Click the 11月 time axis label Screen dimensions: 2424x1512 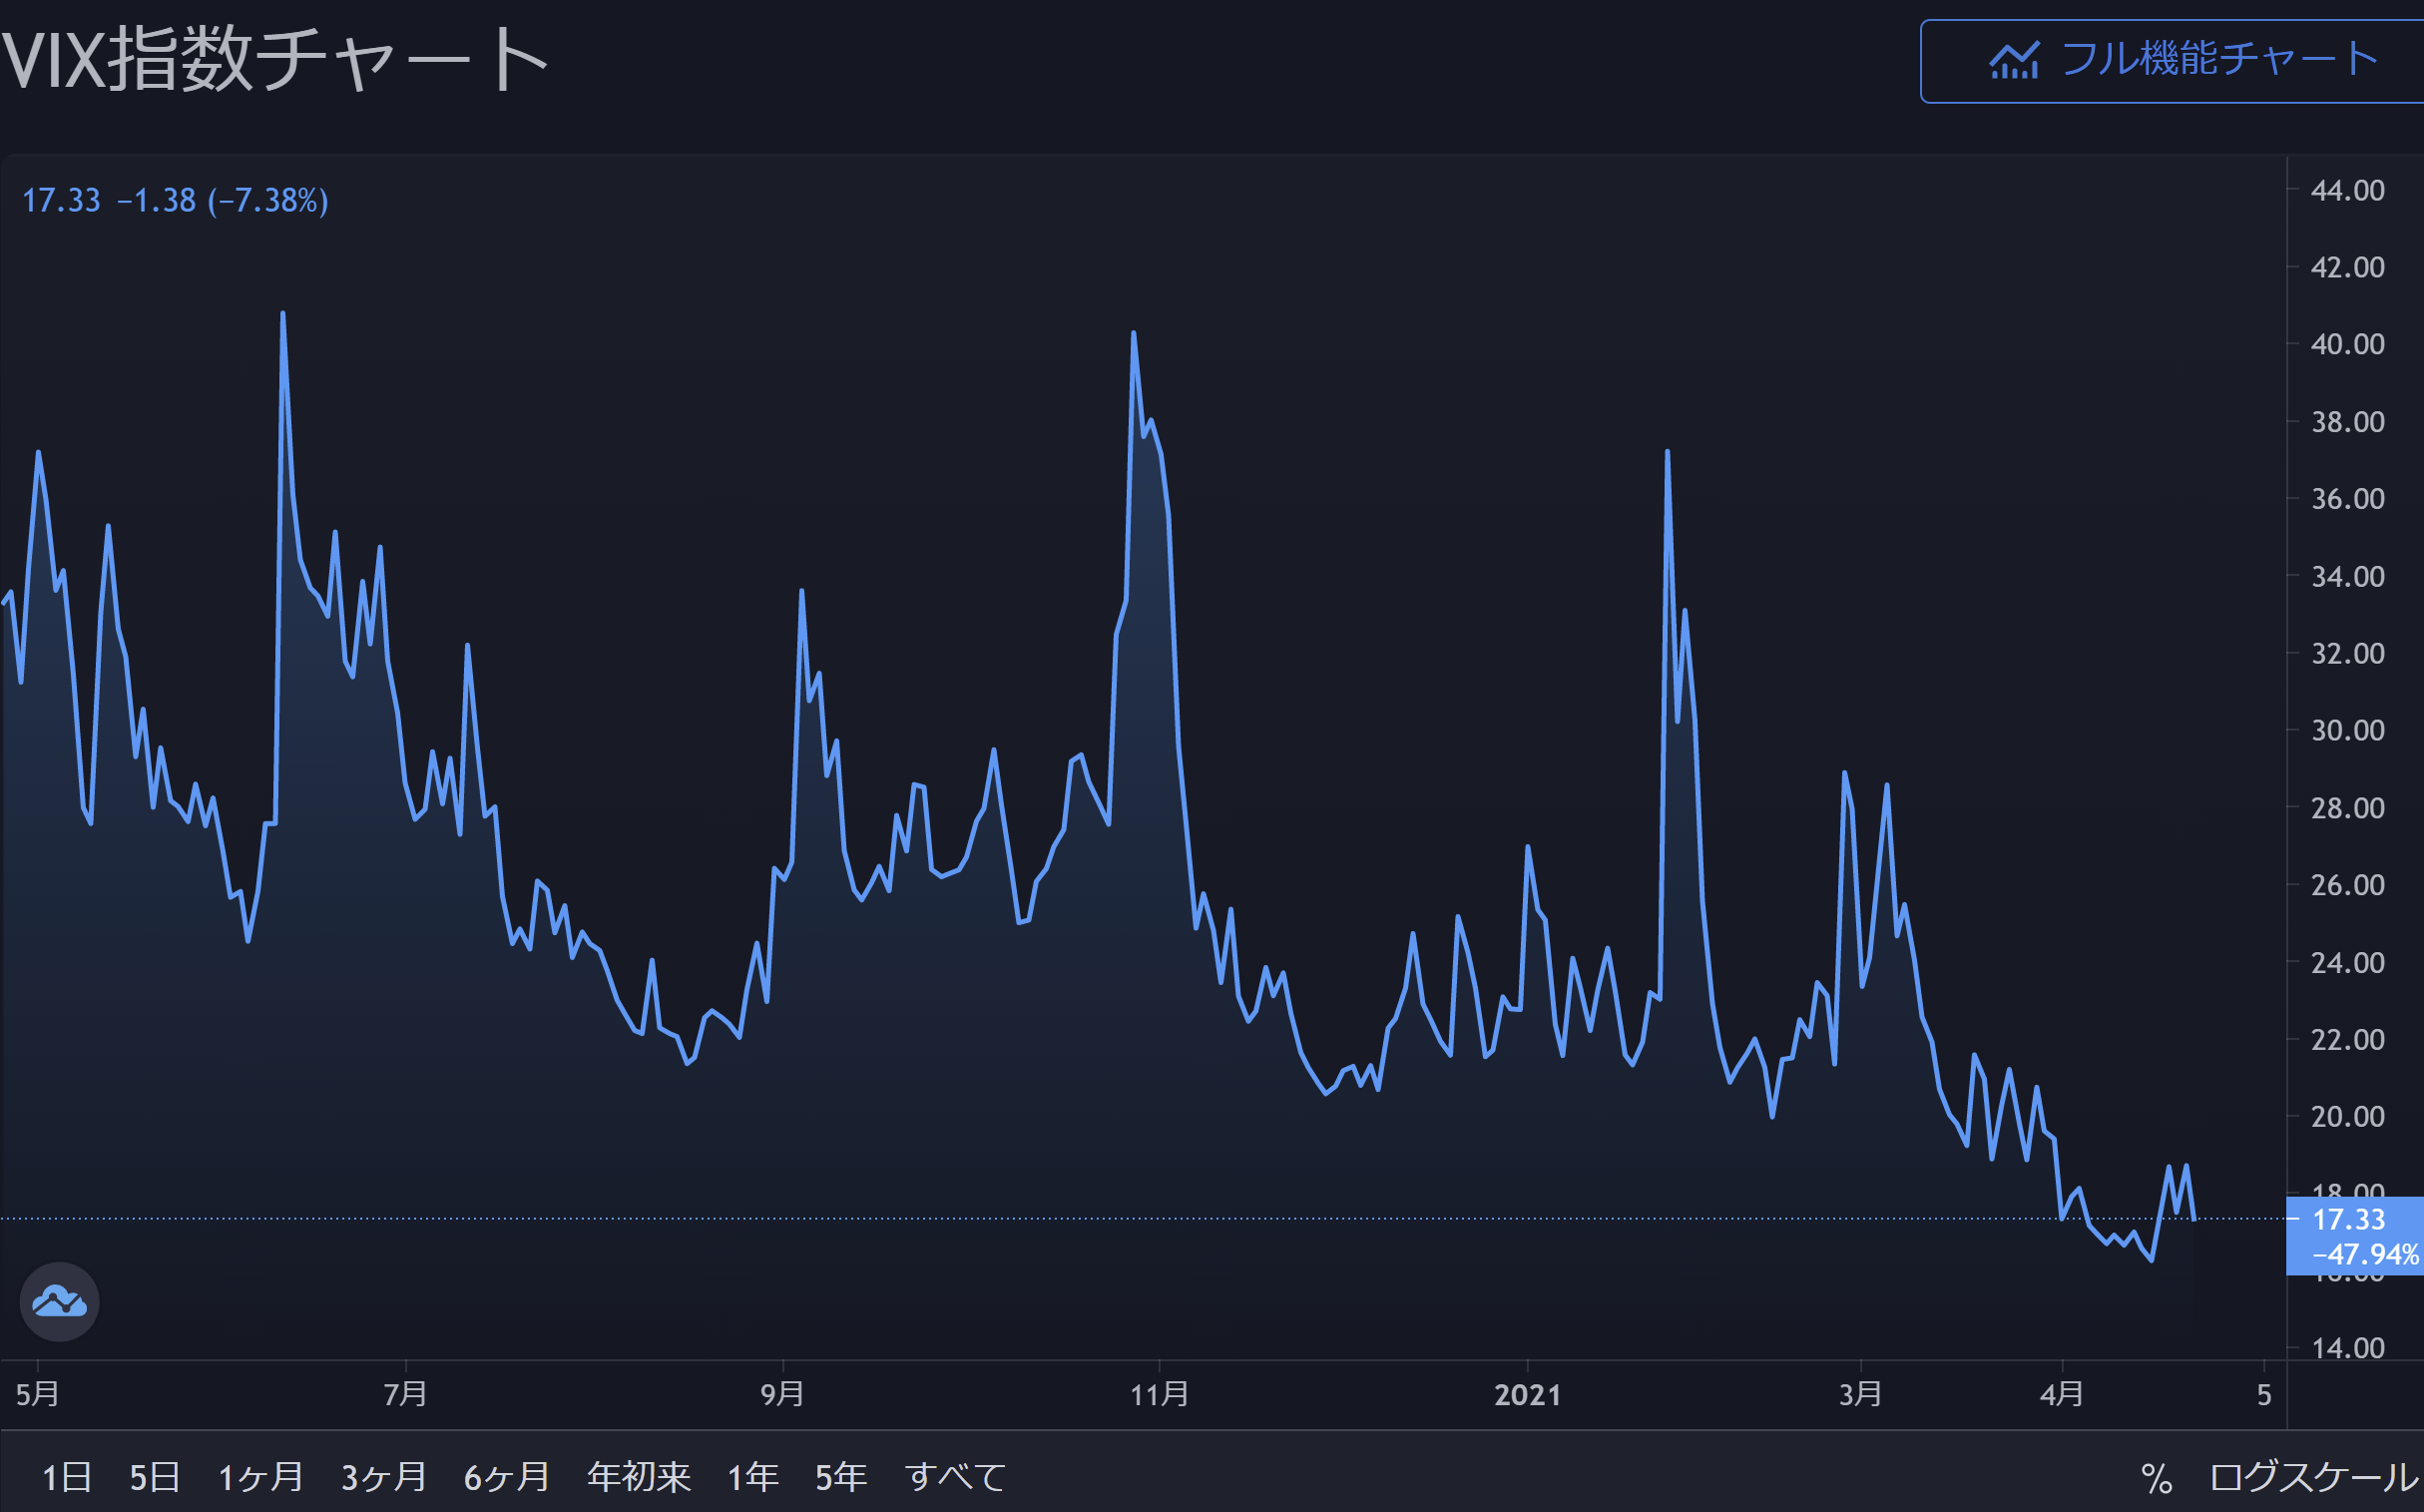click(1159, 1394)
